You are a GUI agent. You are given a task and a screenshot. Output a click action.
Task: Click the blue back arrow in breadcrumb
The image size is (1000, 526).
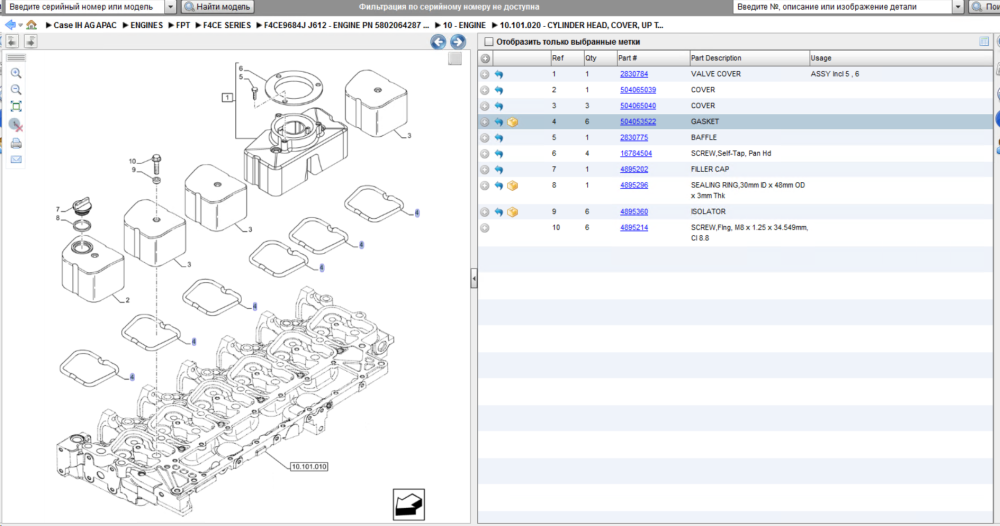pos(10,25)
